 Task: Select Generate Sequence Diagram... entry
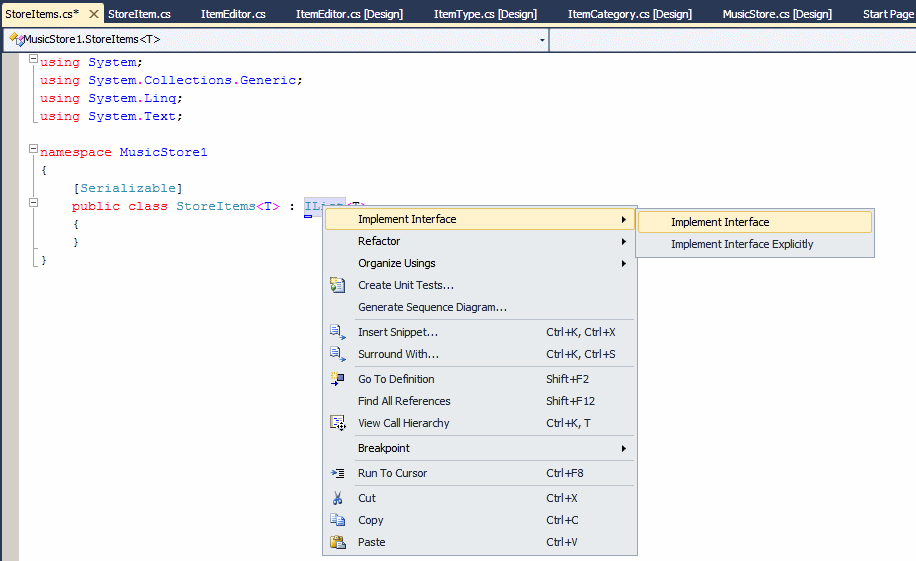click(x=480, y=307)
